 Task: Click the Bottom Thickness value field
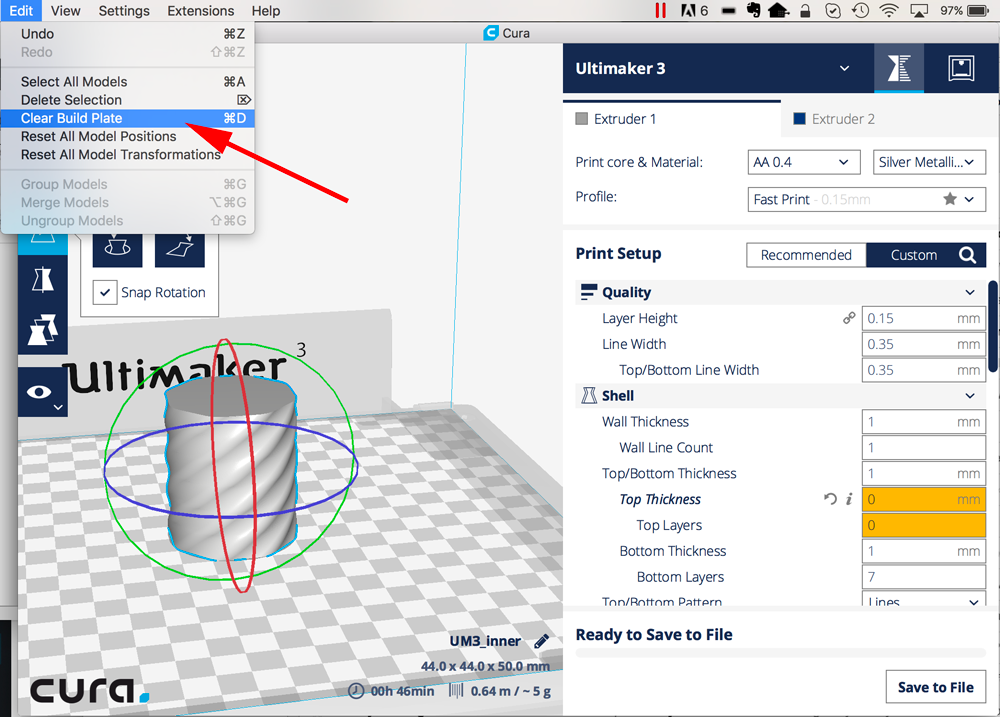[x=923, y=551]
